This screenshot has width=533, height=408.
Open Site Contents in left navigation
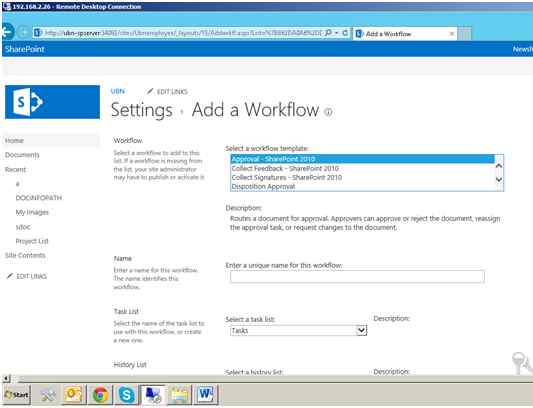25,255
